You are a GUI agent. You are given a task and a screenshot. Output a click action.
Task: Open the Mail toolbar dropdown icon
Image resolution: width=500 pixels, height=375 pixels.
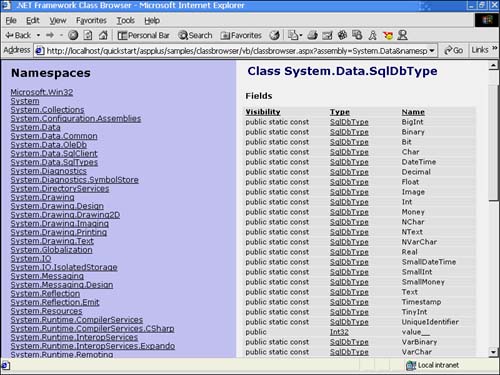[x=295, y=35]
